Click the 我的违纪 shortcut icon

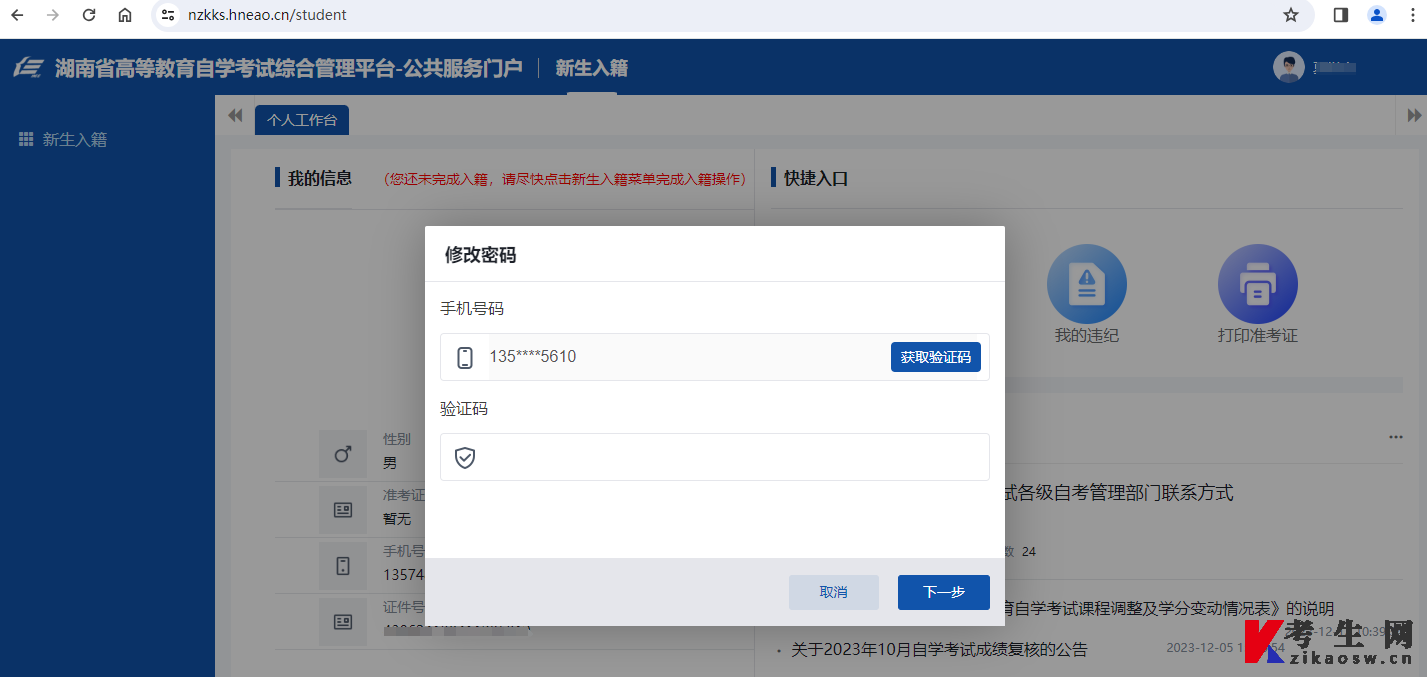1086,283
